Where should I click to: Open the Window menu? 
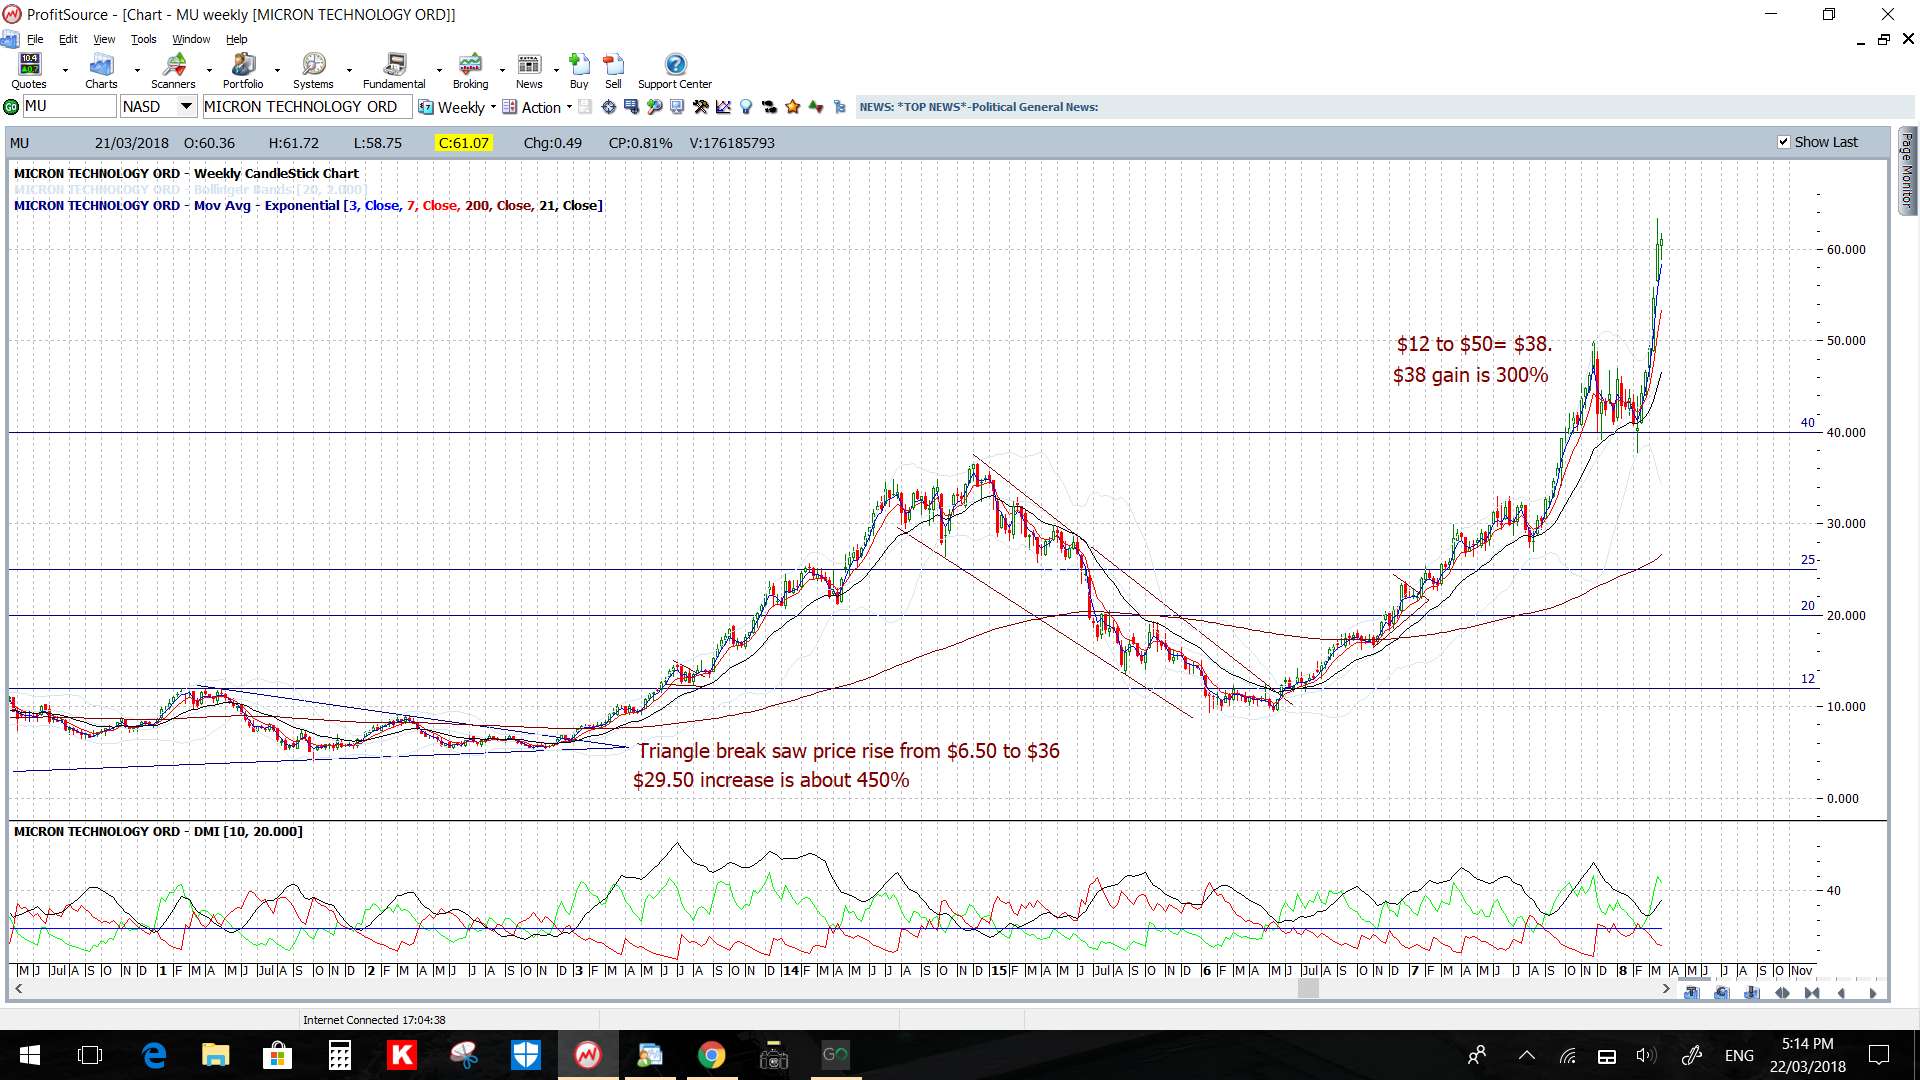point(191,39)
